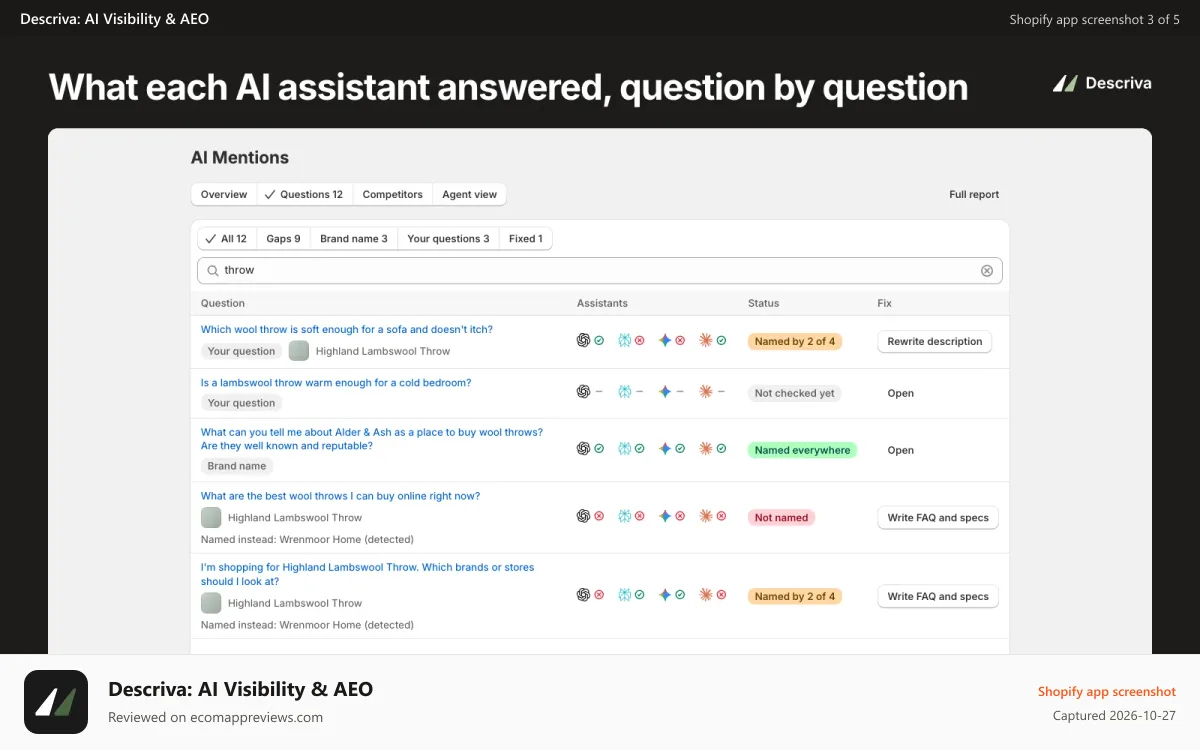Open product thumbnail in 'Which brands or stores' row
The width and height of the screenshot is (1200, 750).
(211, 603)
